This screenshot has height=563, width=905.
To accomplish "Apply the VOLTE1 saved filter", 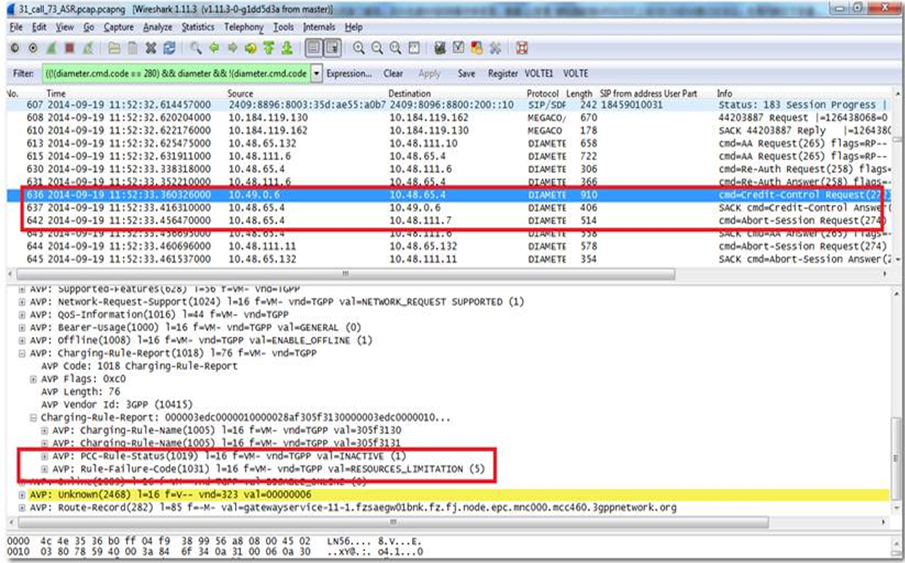I will pyautogui.click(x=538, y=74).
